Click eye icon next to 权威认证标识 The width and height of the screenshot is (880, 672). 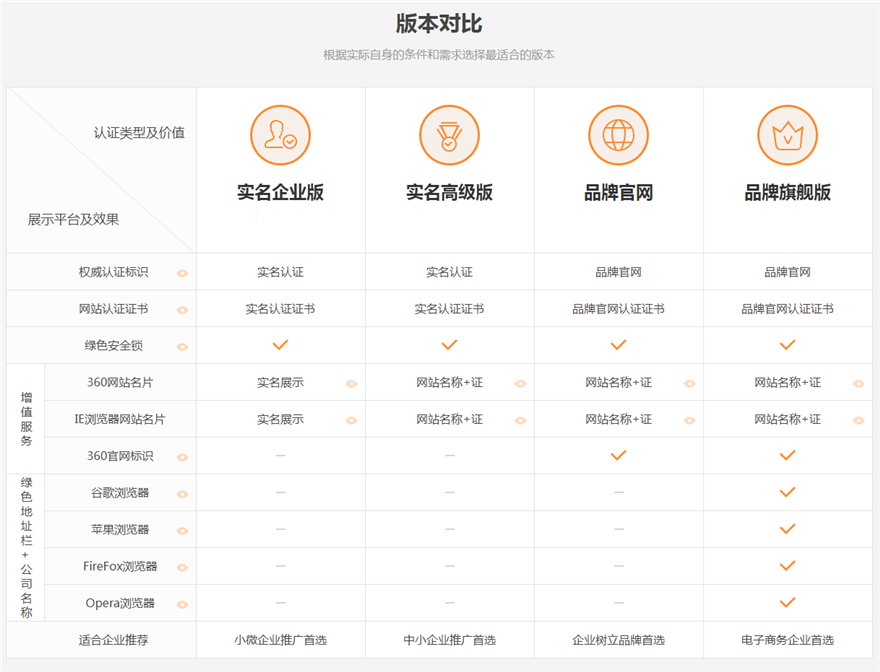(182, 273)
